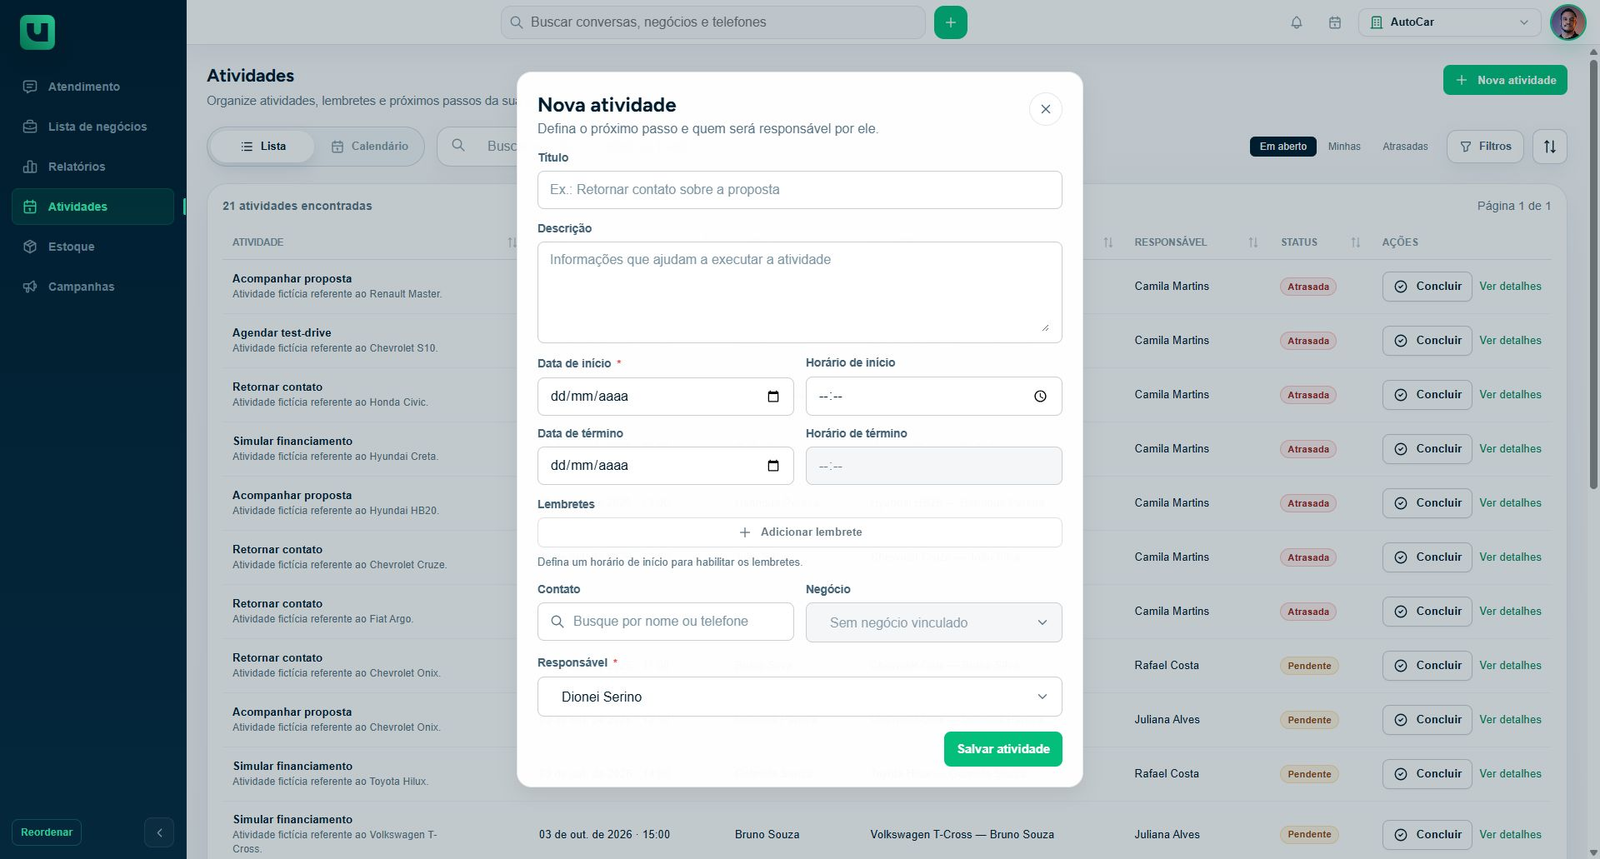Open the Negócio dropdown

[x=934, y=622]
